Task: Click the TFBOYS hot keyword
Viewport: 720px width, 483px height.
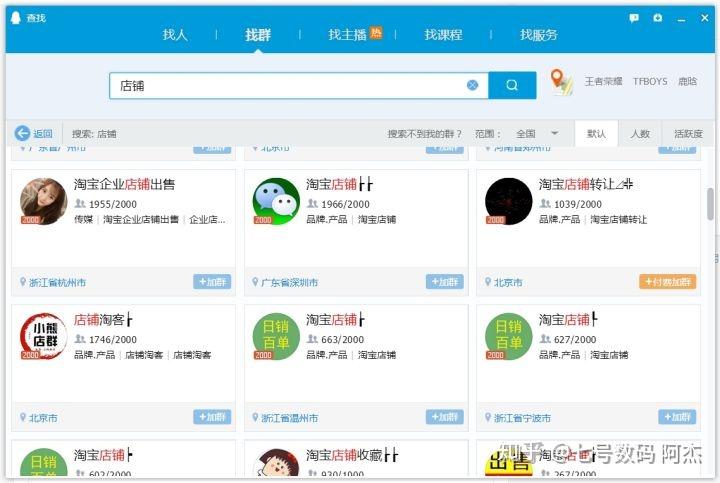Action: click(x=650, y=81)
